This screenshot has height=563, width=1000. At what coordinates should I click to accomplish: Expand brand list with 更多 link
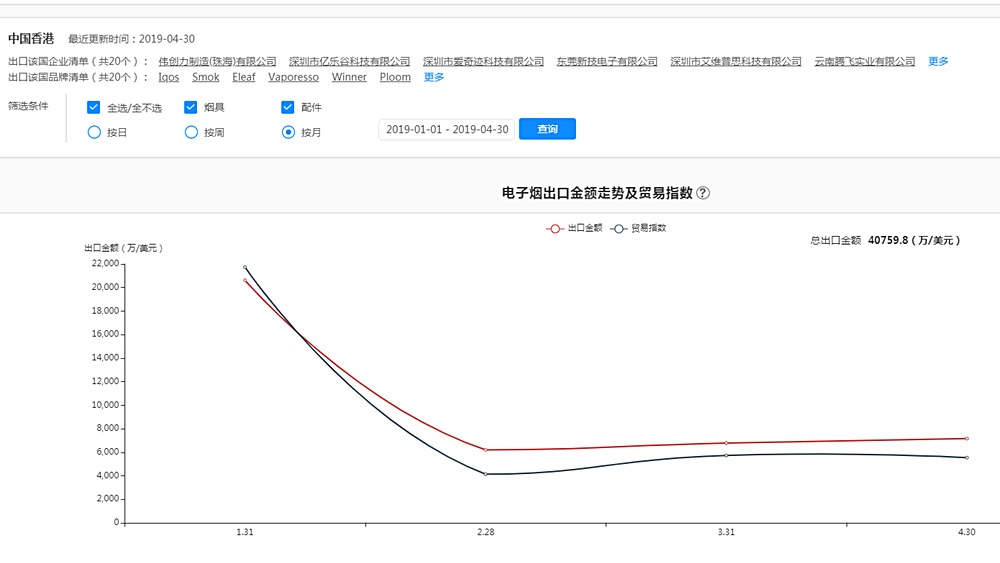(x=434, y=77)
